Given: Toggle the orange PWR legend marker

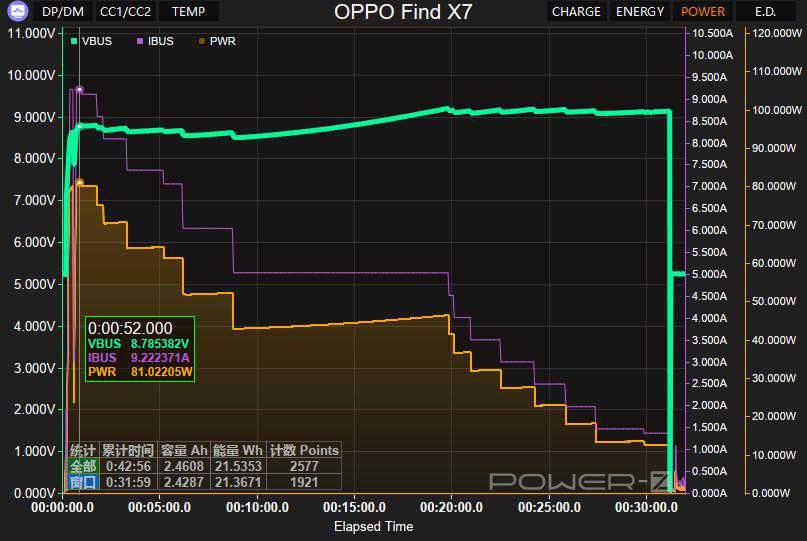Looking at the screenshot, I should (203, 41).
